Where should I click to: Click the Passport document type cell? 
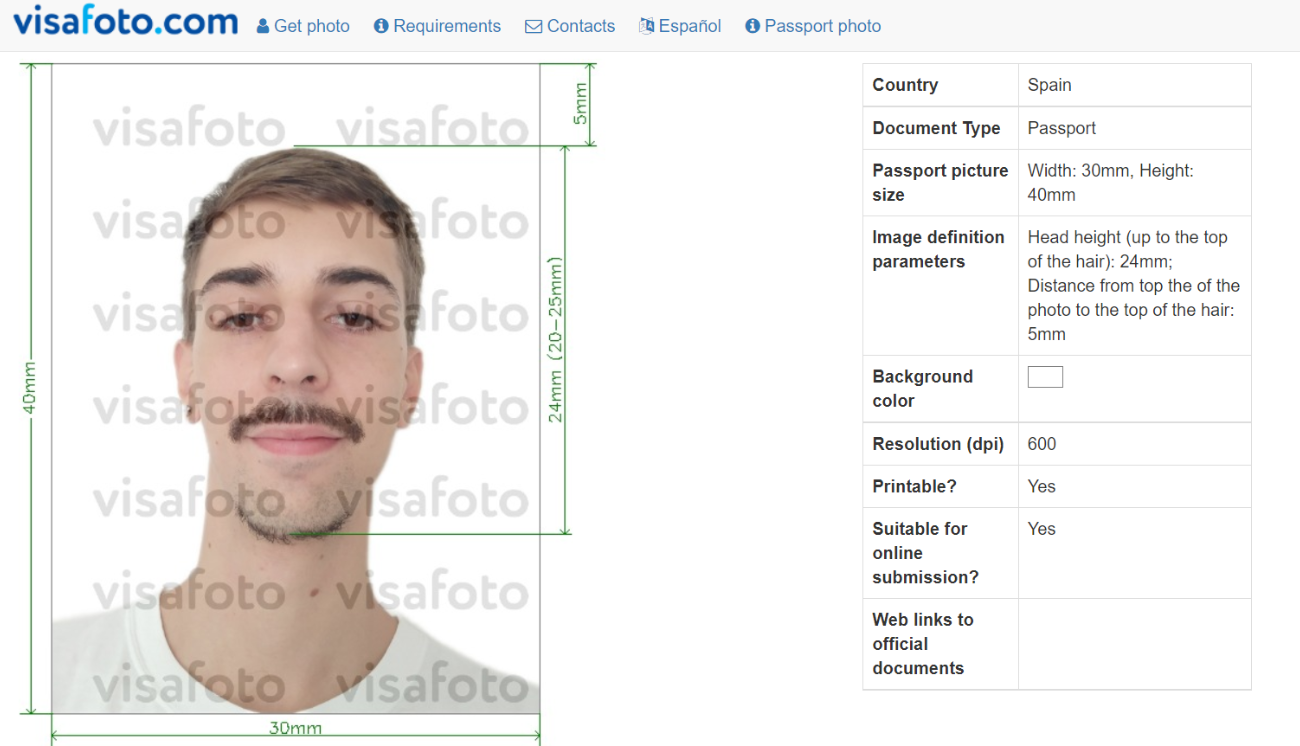coord(1063,128)
